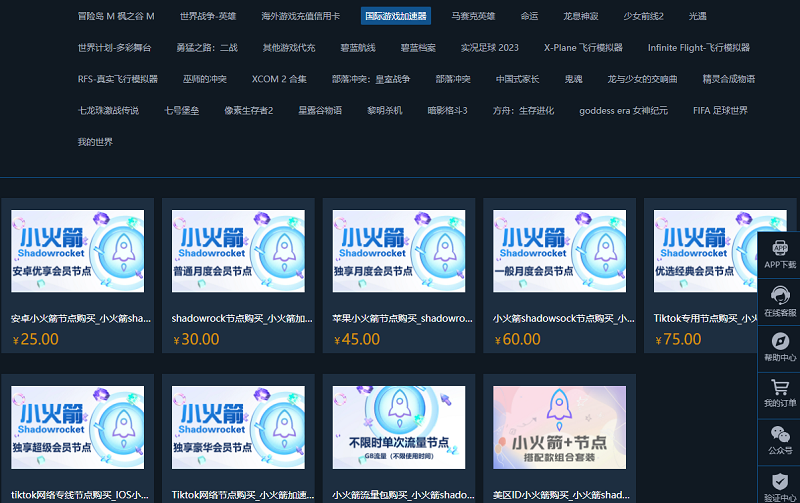The width and height of the screenshot is (800, 503).
Task: Select the 冒险岛 M 枫之谷 M category
Action: point(116,16)
